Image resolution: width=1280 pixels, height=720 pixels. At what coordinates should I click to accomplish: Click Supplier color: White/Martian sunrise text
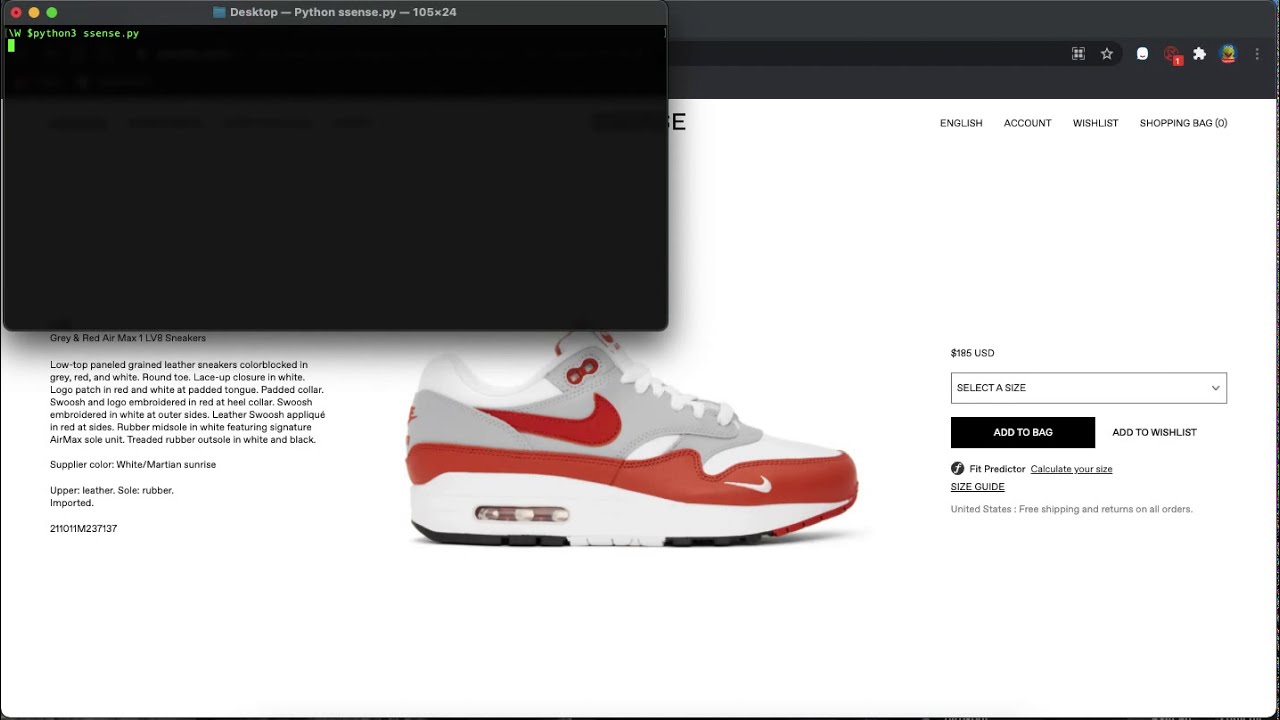coord(133,465)
